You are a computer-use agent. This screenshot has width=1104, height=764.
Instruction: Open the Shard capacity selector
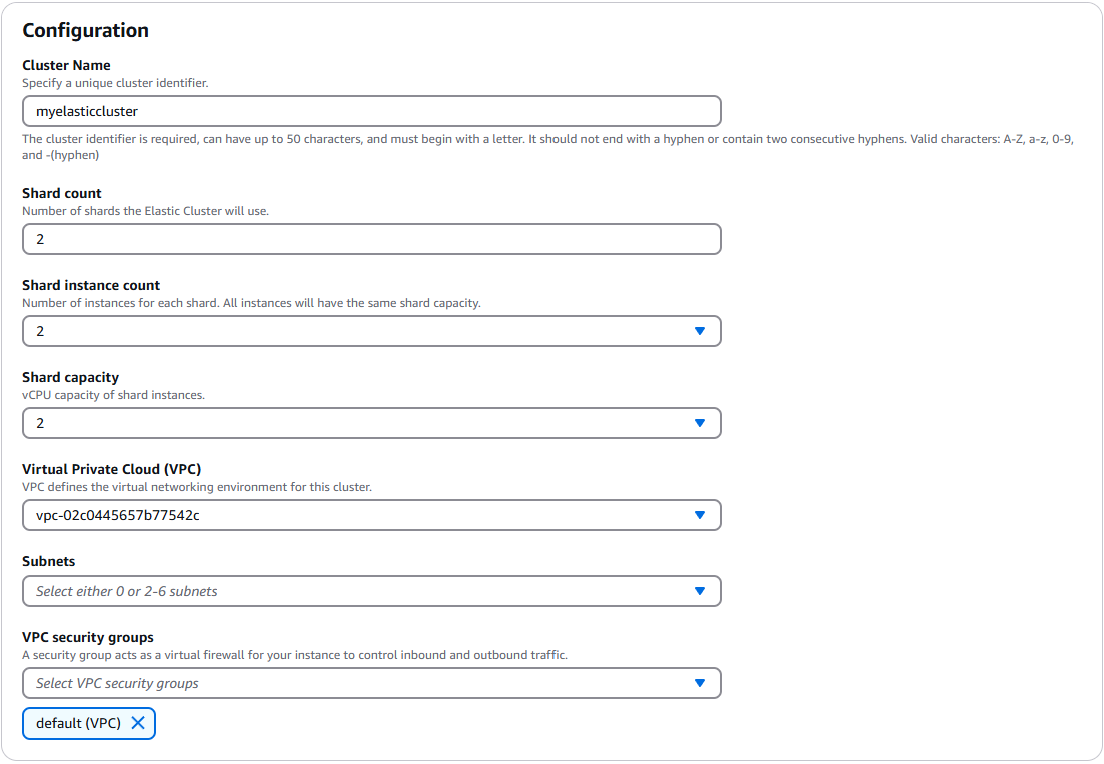(370, 422)
